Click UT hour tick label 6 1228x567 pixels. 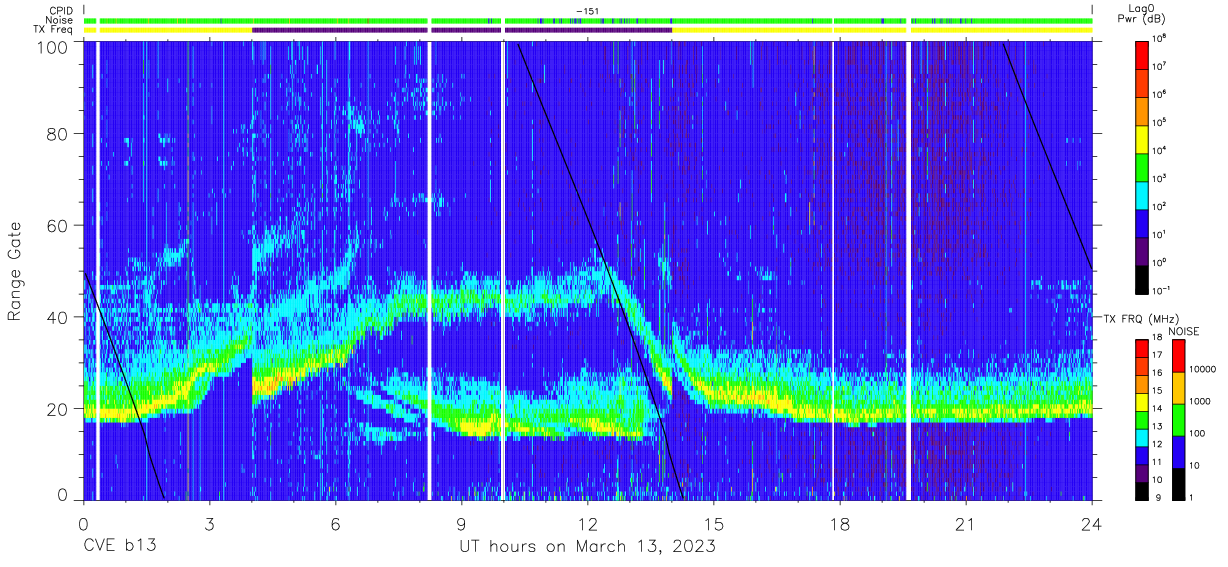click(335, 524)
